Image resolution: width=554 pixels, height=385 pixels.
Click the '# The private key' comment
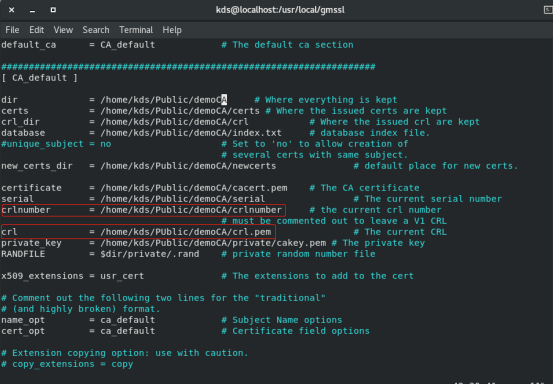pos(378,243)
